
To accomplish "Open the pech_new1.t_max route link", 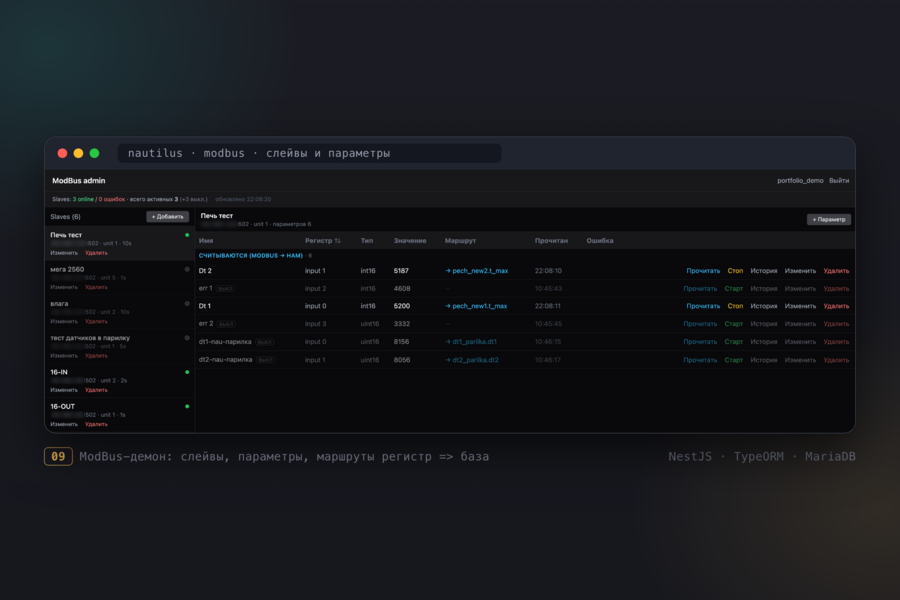I will pyautogui.click(x=476, y=306).
